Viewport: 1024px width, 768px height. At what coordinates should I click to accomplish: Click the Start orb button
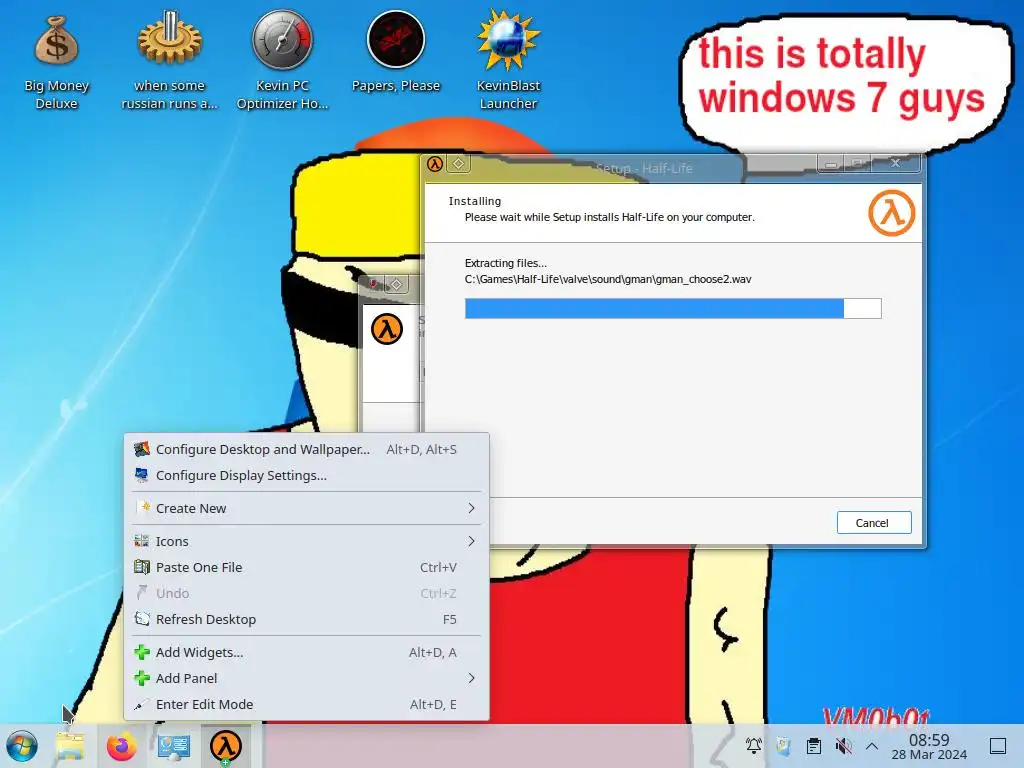[x=22, y=746]
